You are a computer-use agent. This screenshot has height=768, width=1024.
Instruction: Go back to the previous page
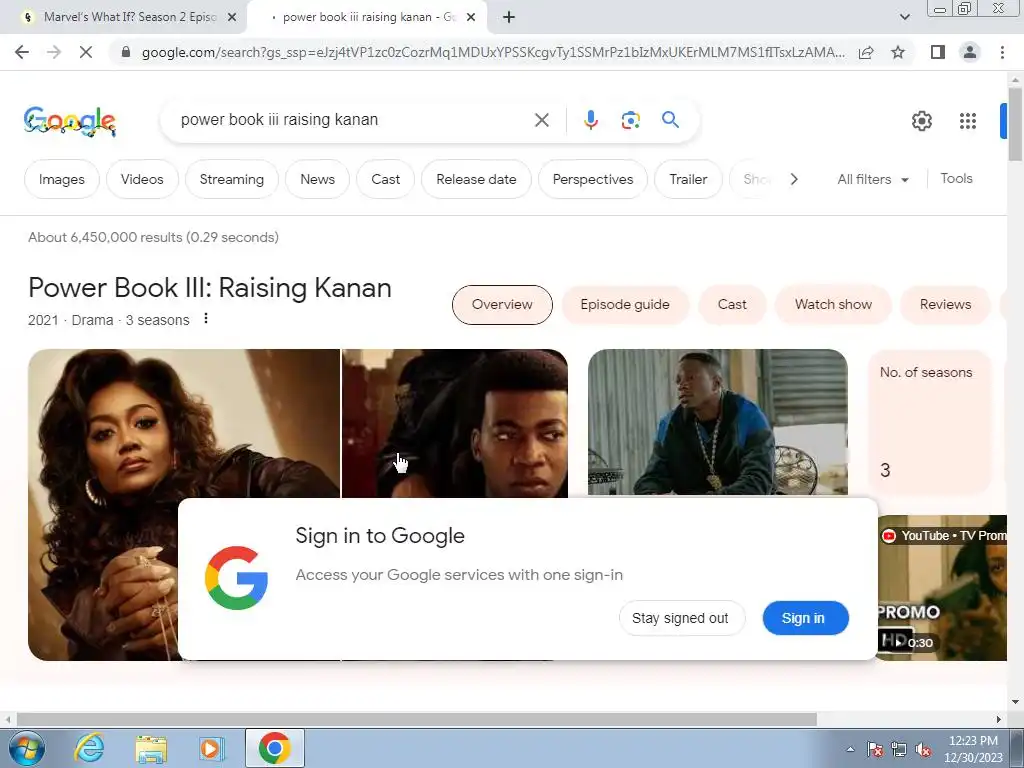[22, 52]
